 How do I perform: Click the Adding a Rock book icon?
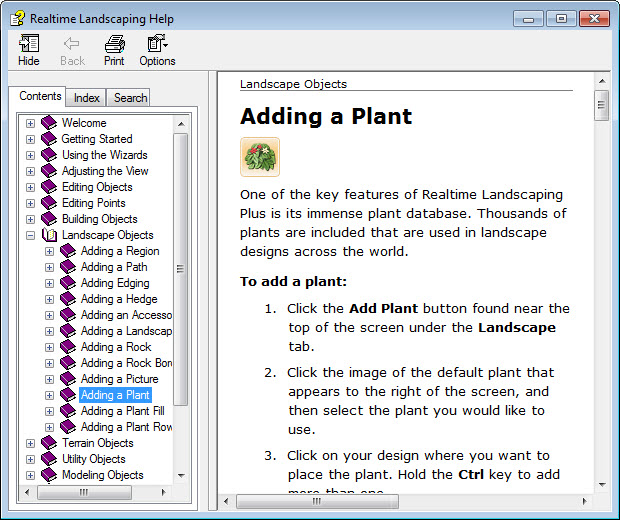68,347
